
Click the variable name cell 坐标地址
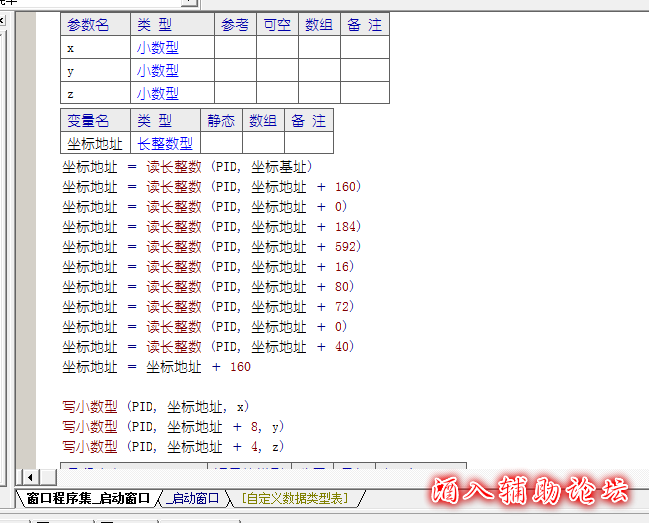94,143
